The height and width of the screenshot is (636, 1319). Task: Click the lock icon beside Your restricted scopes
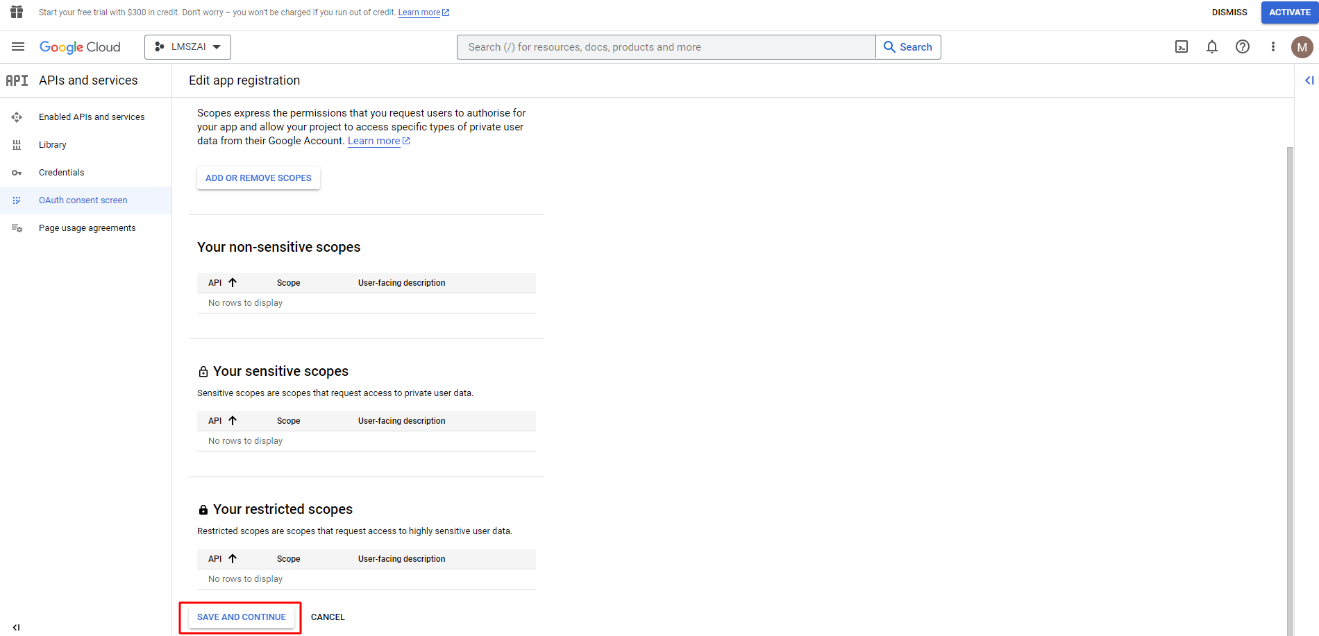click(x=203, y=510)
